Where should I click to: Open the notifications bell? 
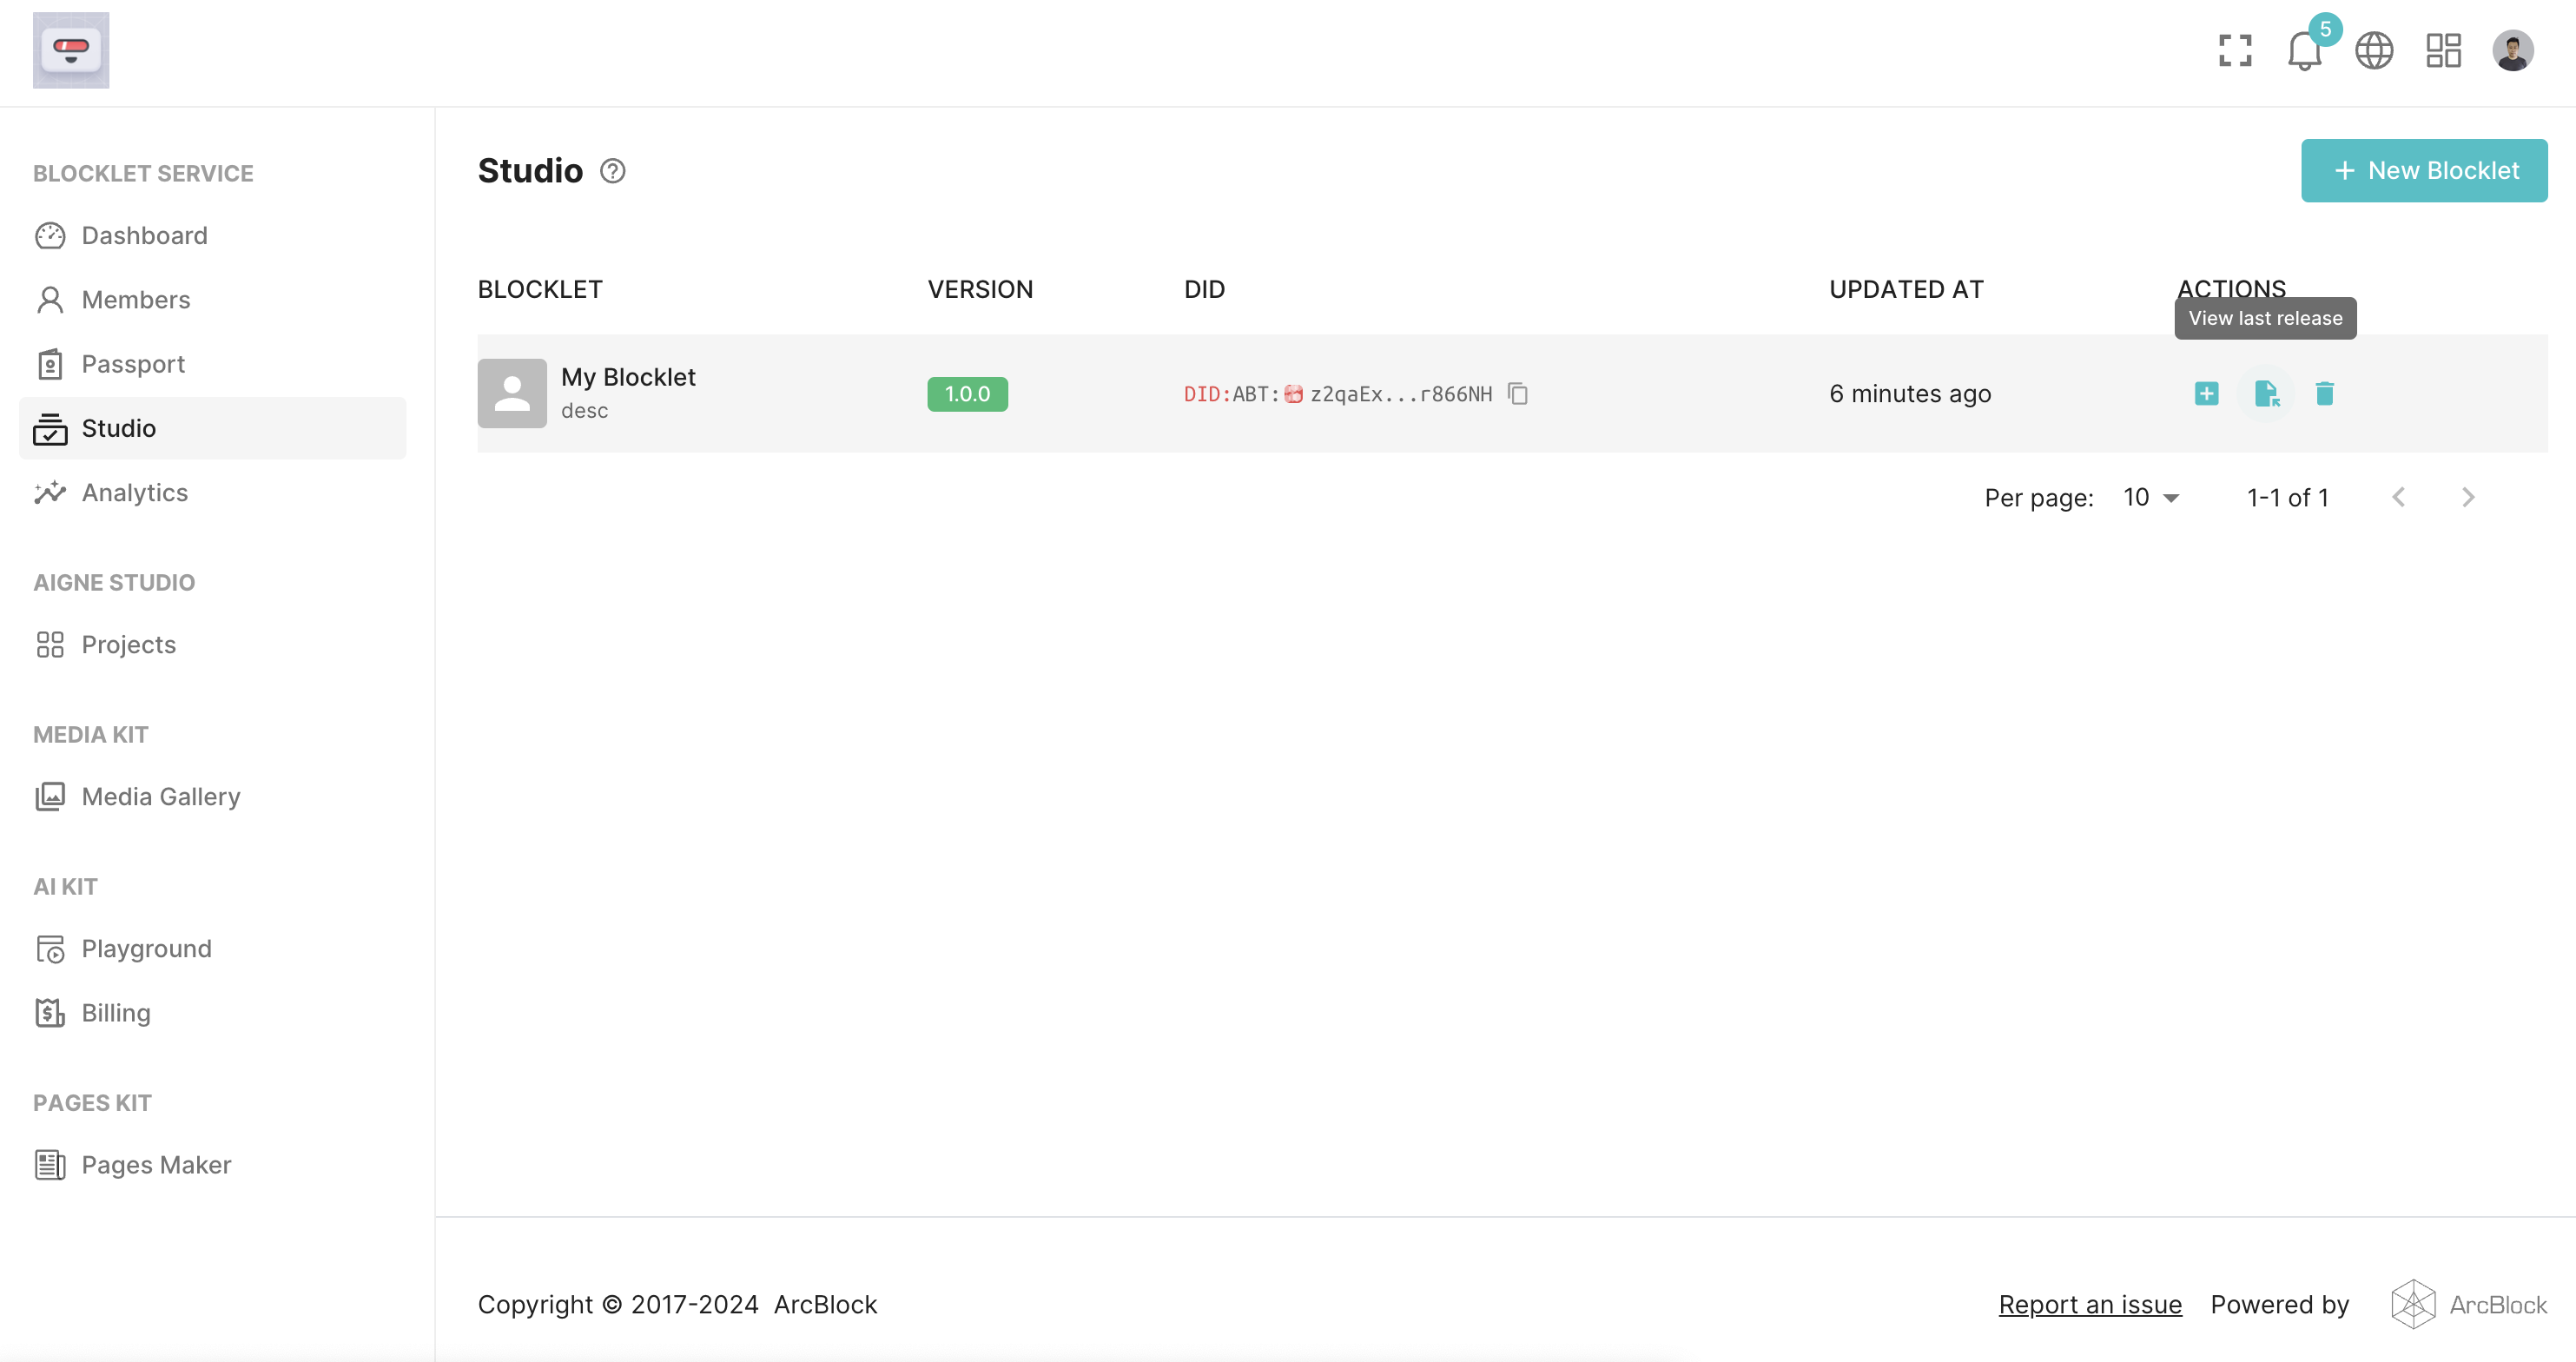point(2304,50)
